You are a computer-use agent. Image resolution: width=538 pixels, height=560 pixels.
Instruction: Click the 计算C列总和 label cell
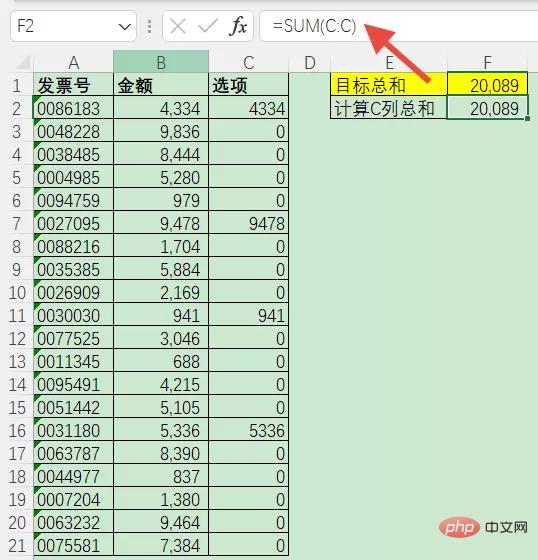[388, 107]
